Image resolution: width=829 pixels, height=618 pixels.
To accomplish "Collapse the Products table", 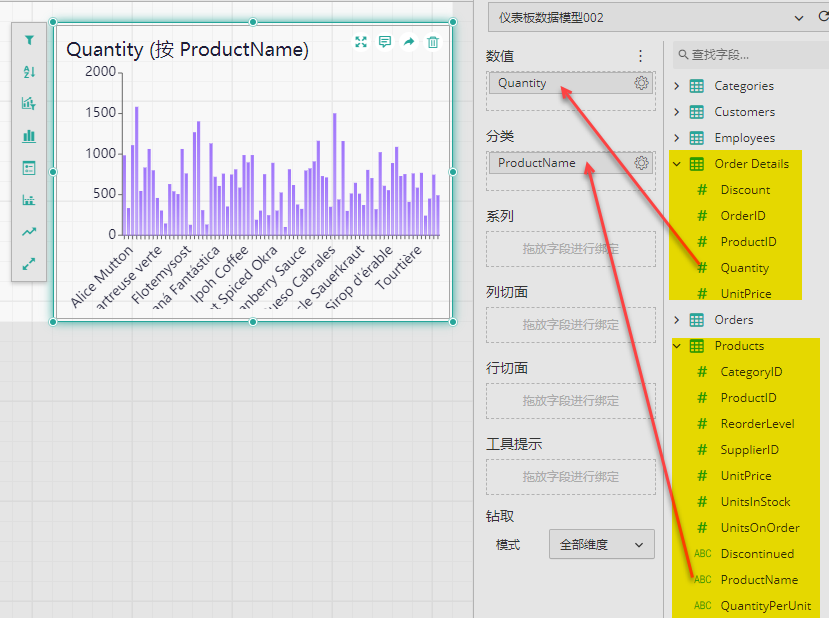I will pos(677,346).
